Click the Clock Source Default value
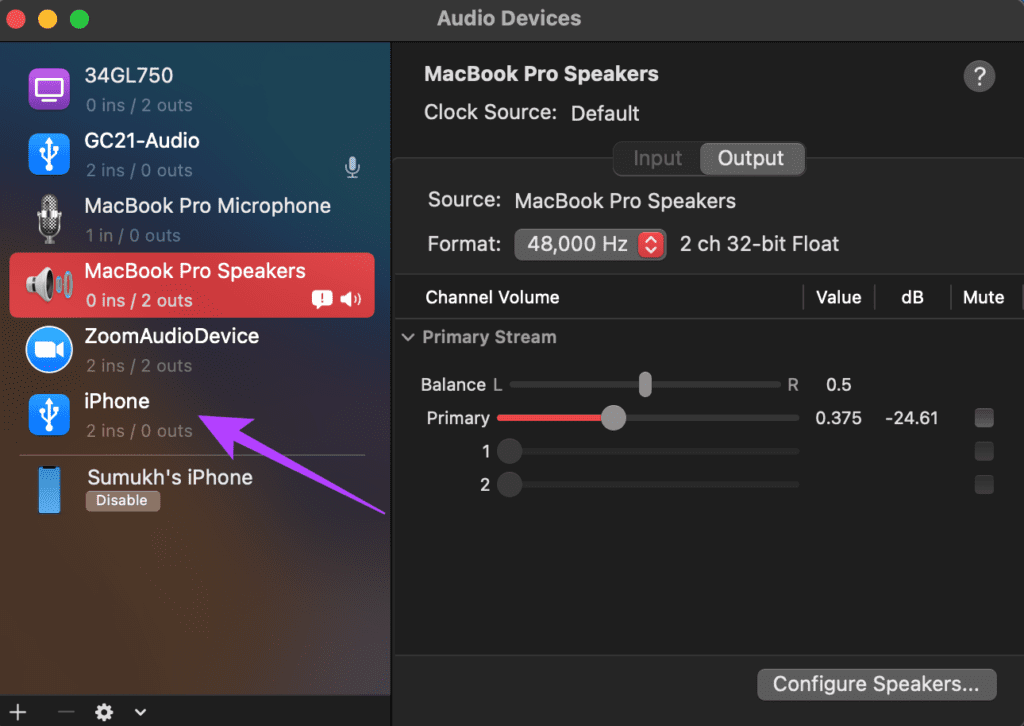 (x=605, y=114)
